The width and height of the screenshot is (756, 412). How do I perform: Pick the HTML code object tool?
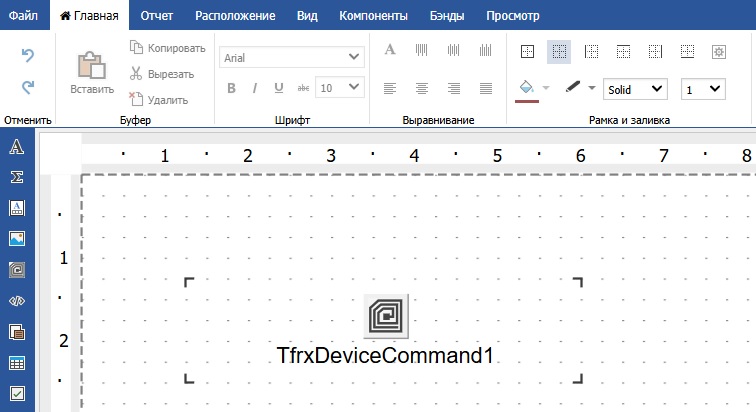[x=16, y=300]
